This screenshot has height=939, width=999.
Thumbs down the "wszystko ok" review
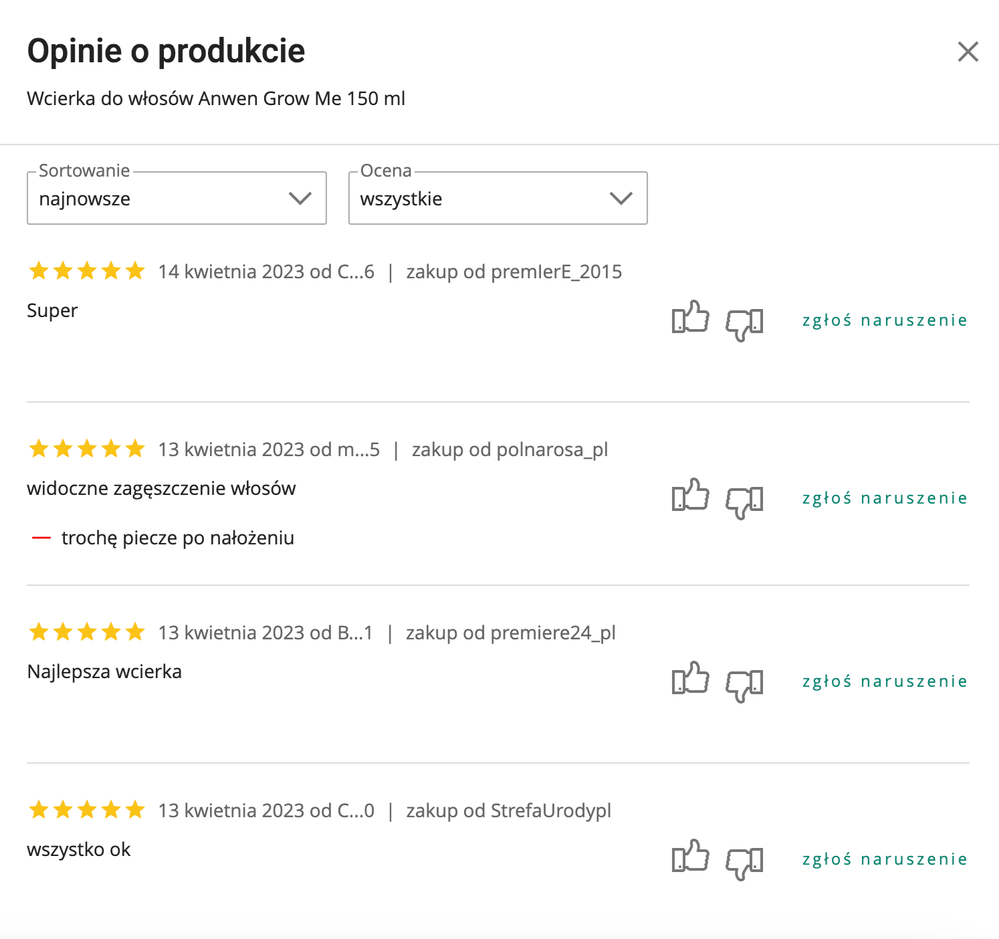tap(744, 863)
